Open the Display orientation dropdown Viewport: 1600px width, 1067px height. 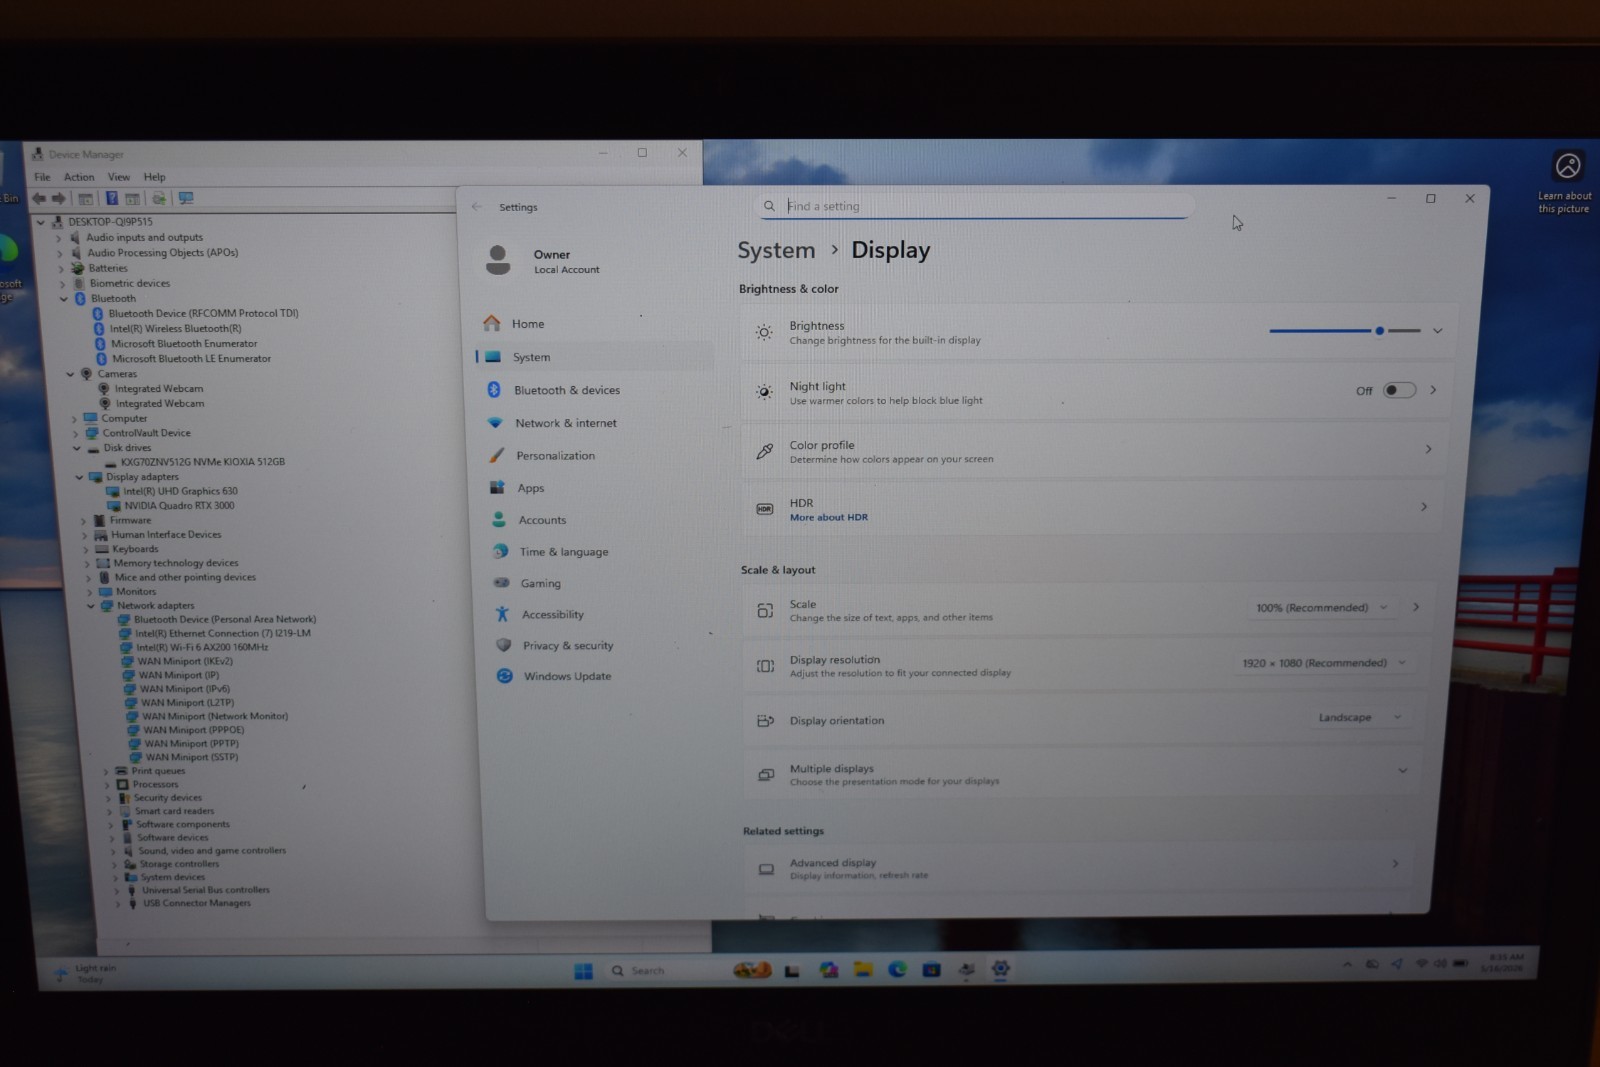1360,717
